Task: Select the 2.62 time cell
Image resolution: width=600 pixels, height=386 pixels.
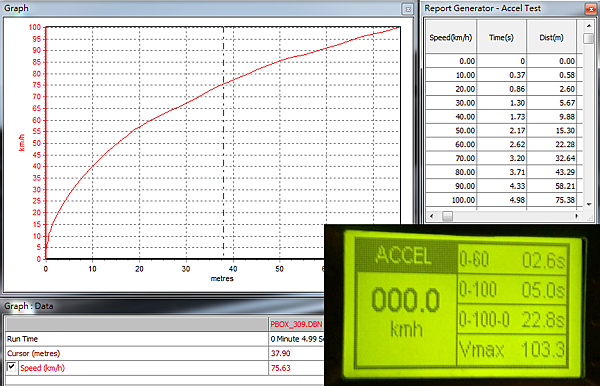Action: (x=501, y=144)
